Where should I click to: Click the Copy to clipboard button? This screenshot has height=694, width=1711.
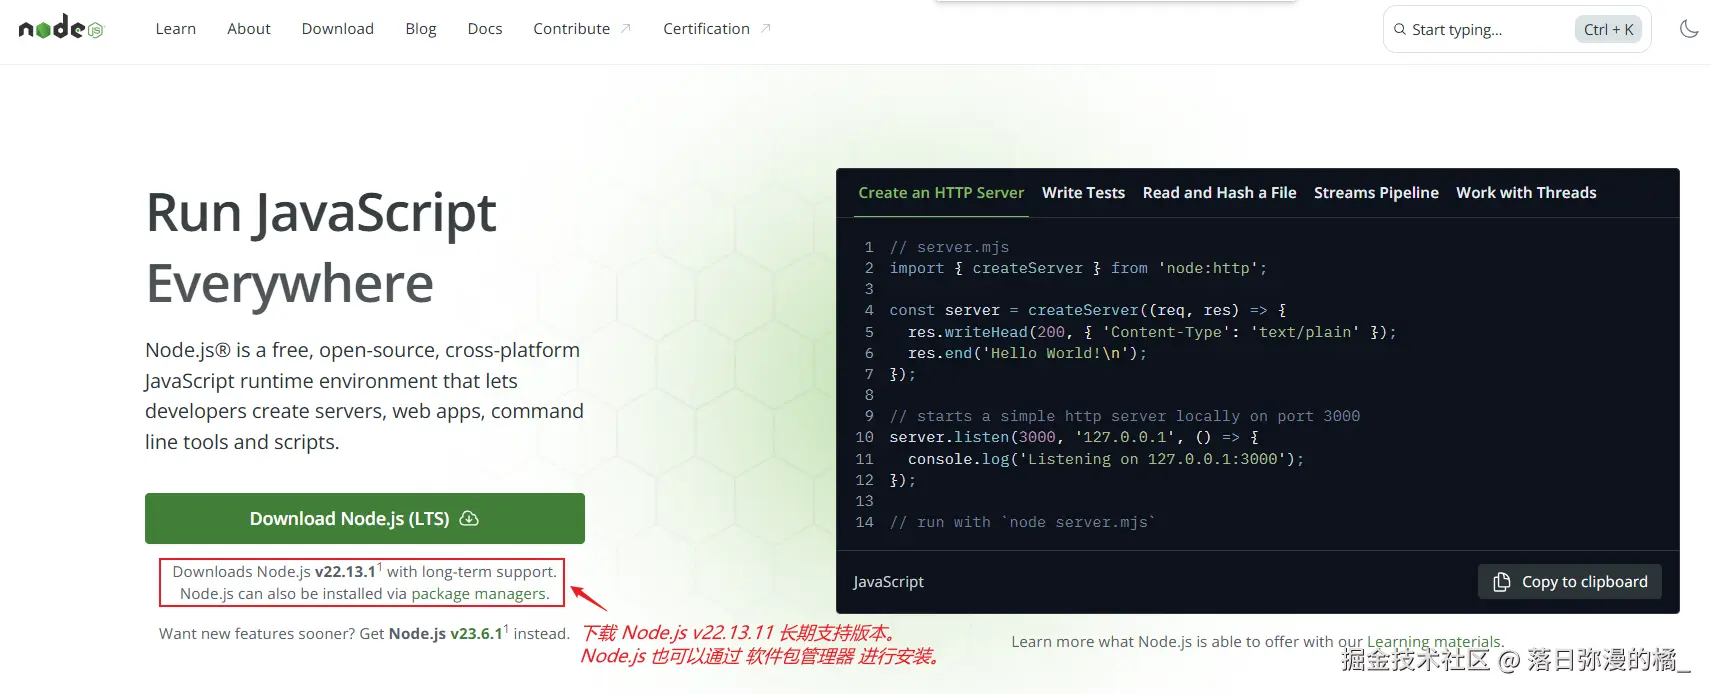pyautogui.click(x=1570, y=582)
